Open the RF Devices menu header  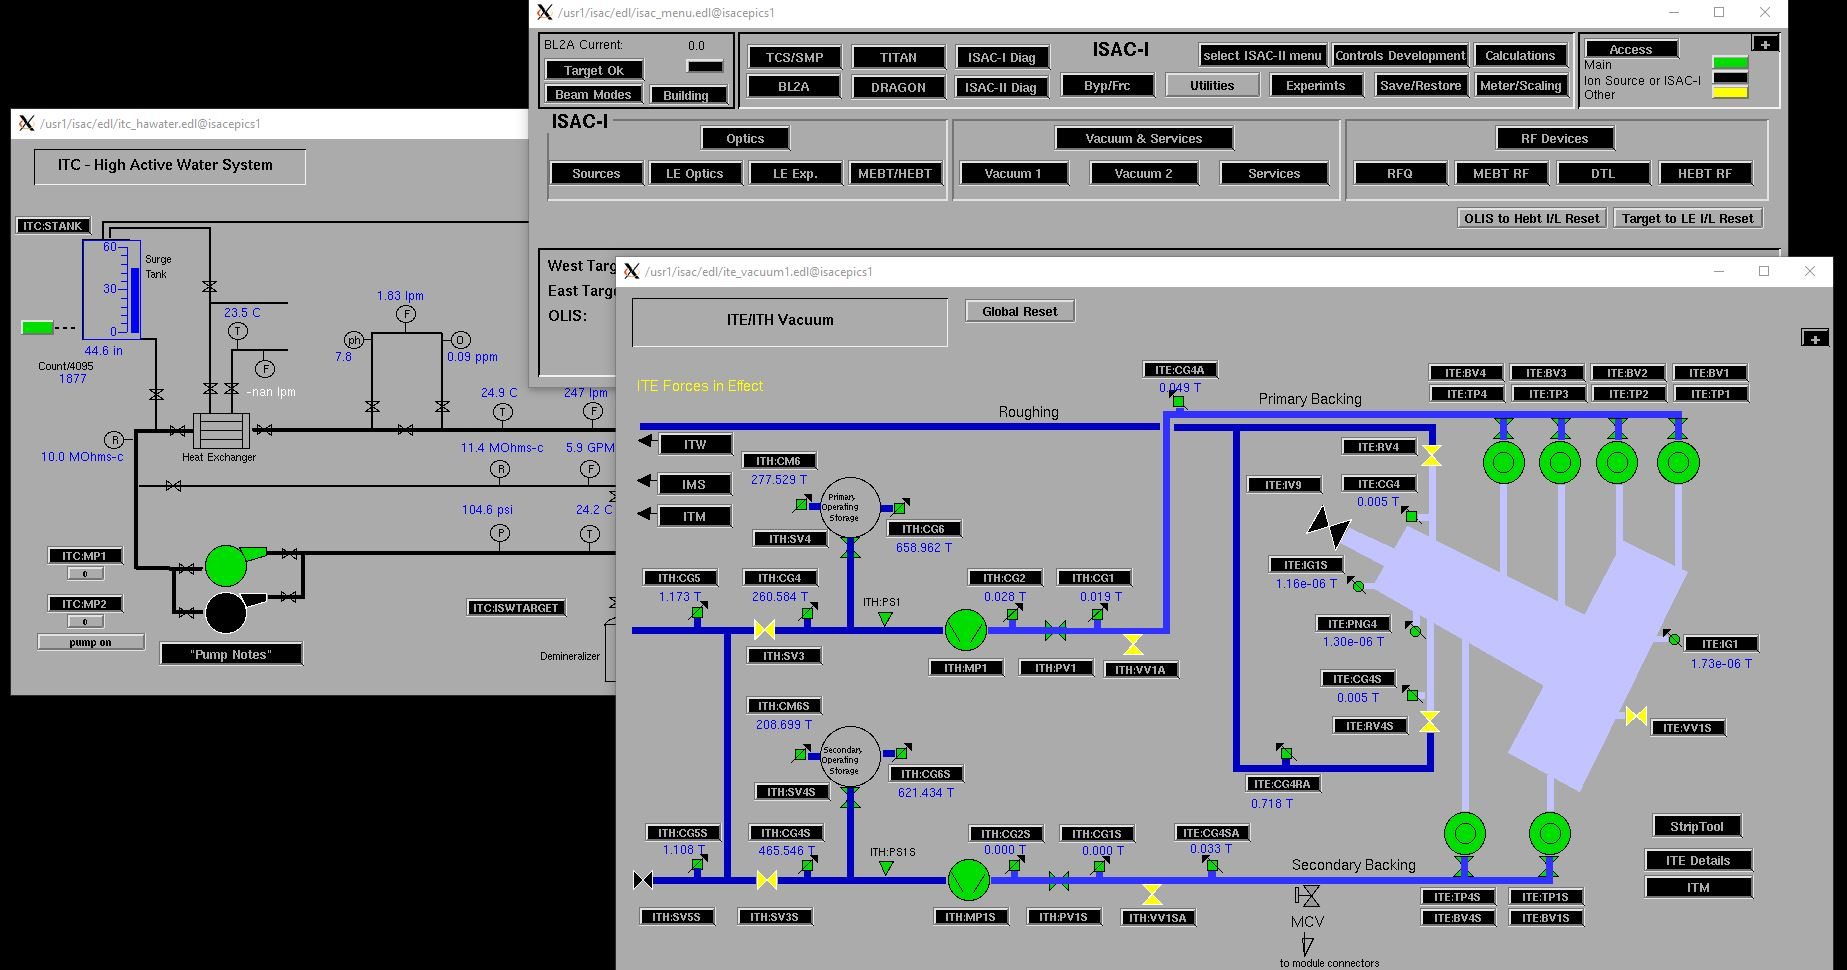pyautogui.click(x=1554, y=138)
